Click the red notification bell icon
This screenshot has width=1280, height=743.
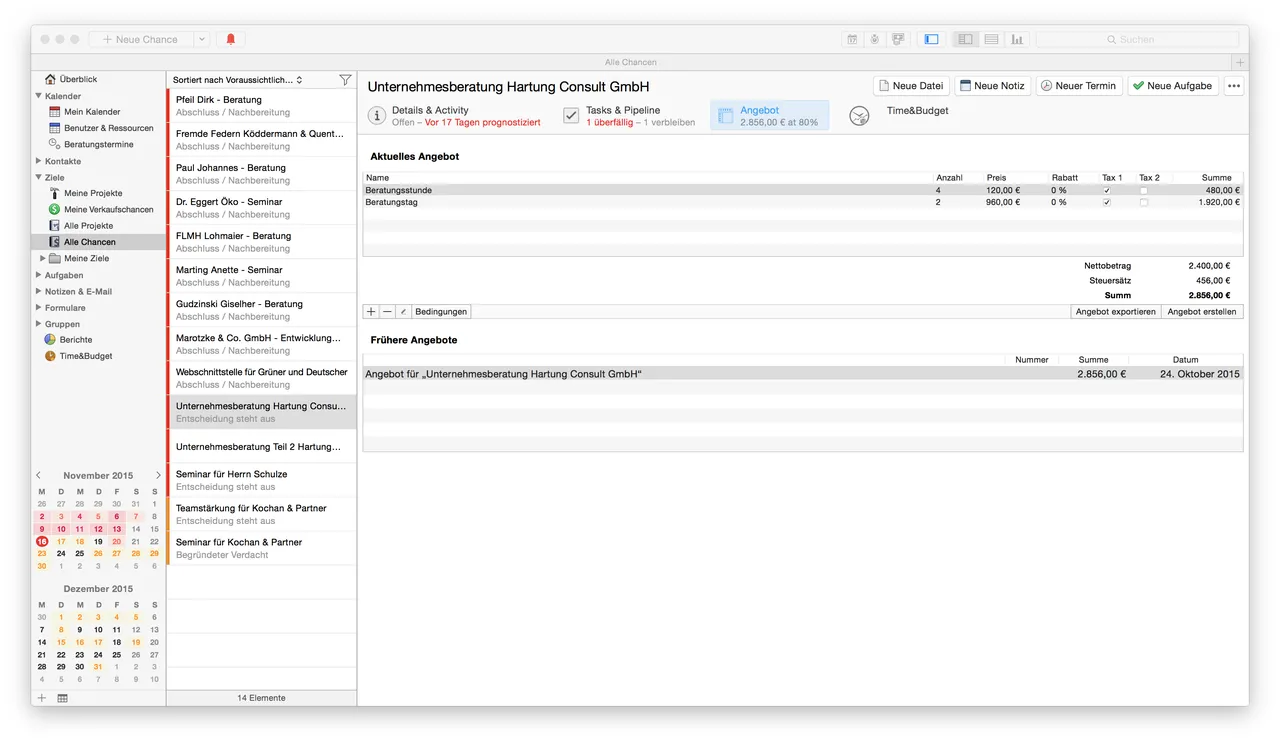231,39
